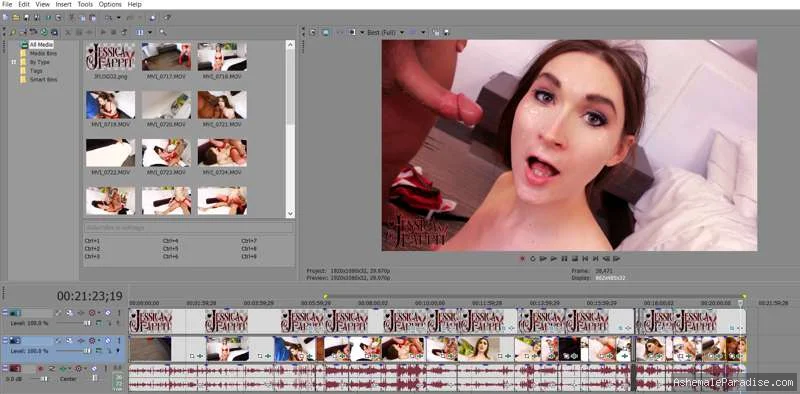The height and width of the screenshot is (394, 800).
Task: Click the timeline loop region end marker
Action: point(743,296)
